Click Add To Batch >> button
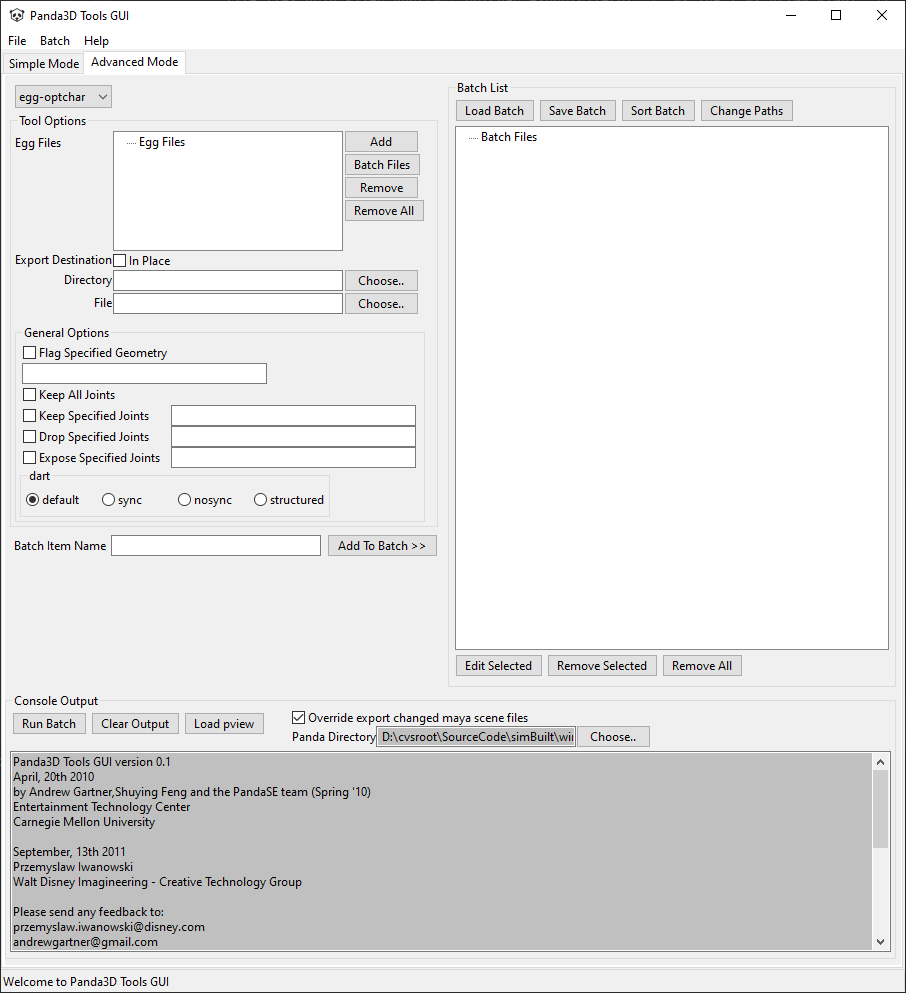This screenshot has width=906, height=993. 382,545
